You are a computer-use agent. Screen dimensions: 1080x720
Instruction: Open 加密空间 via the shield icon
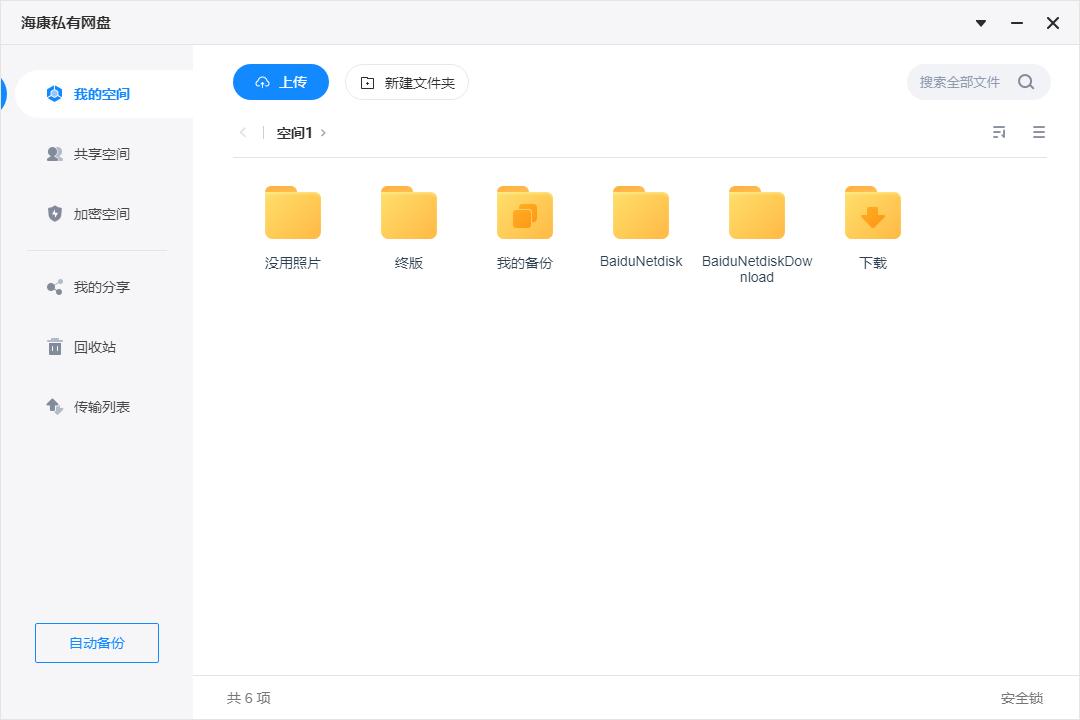54,213
